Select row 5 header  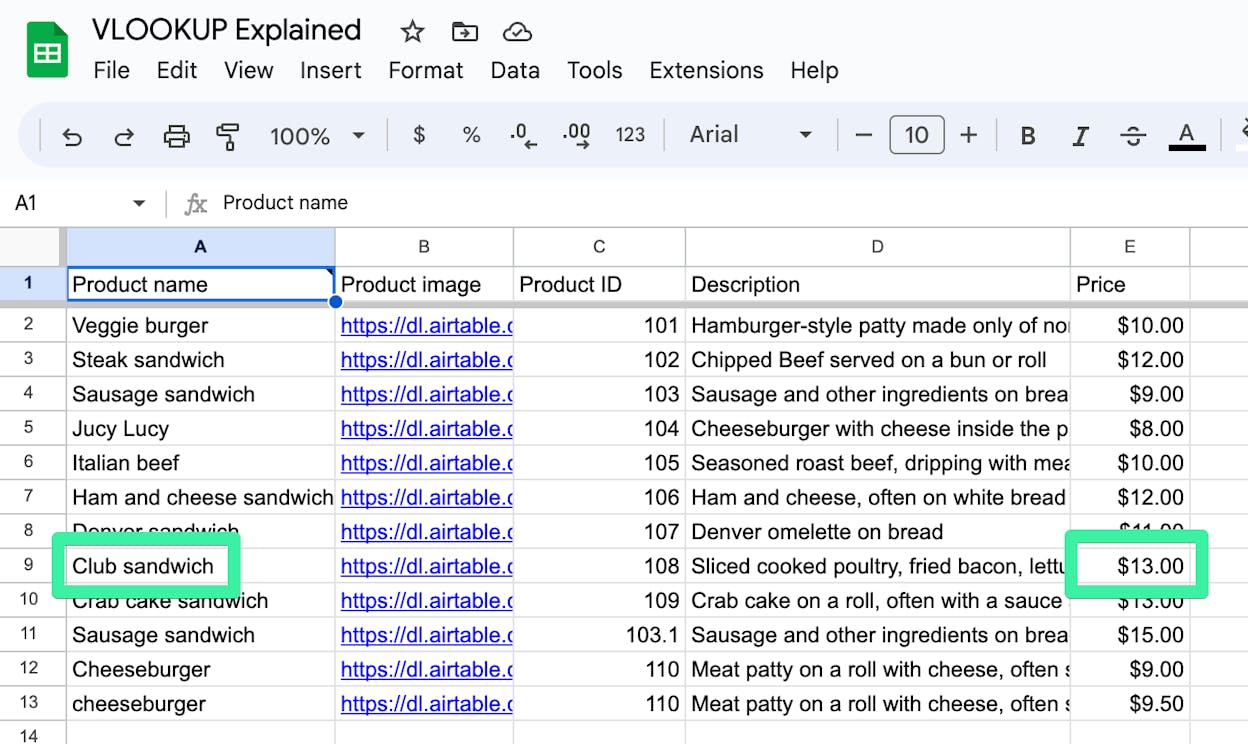pyautogui.click(x=28, y=428)
